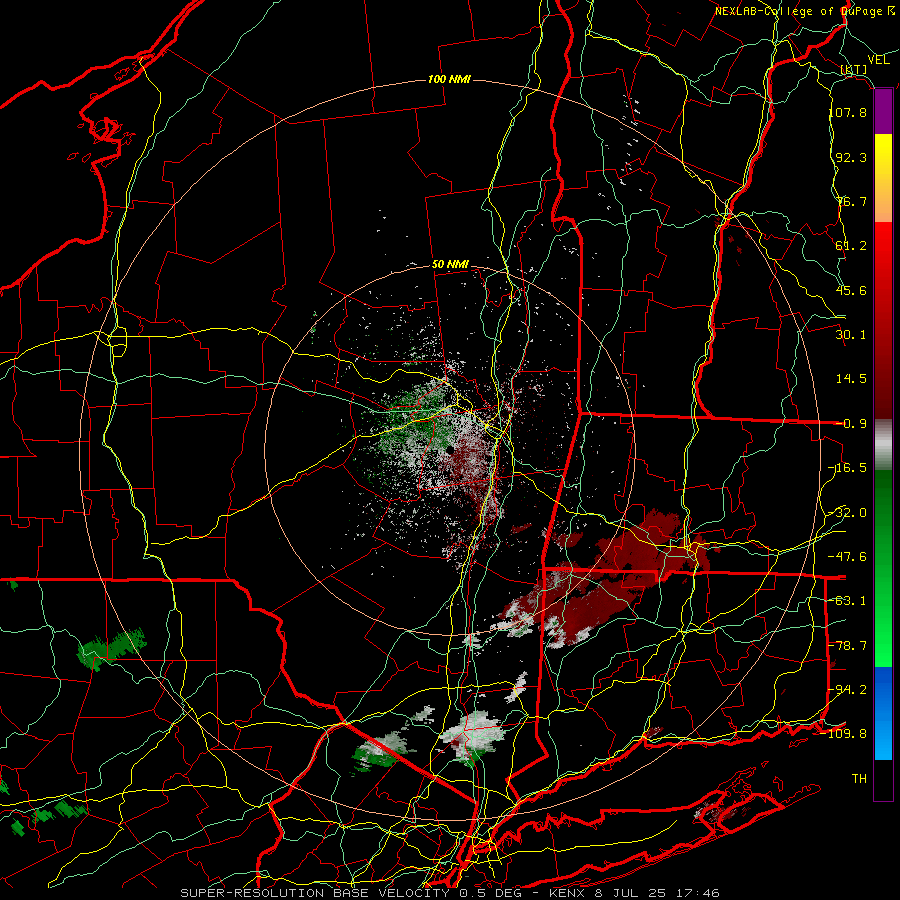
Task: Click the 100 NMI range ring label
Action: 449,79
